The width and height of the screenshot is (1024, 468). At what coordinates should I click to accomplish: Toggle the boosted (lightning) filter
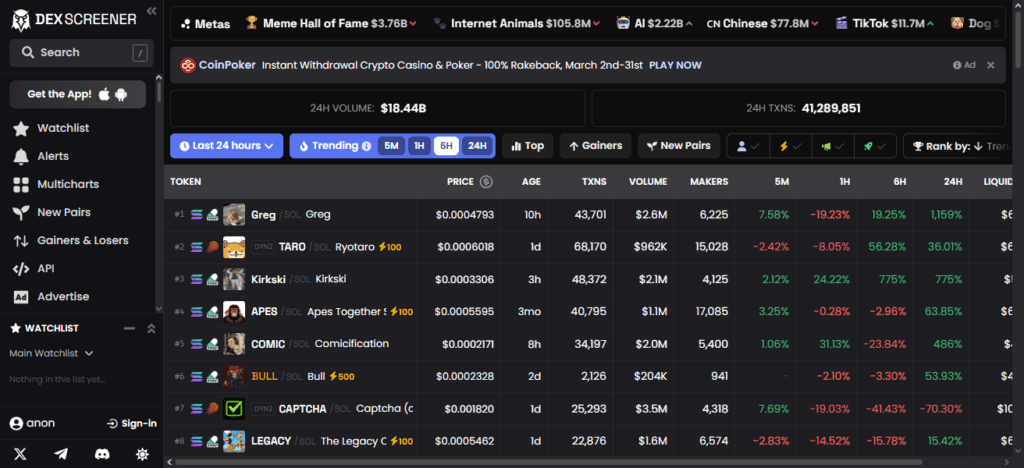pyautogui.click(x=791, y=146)
